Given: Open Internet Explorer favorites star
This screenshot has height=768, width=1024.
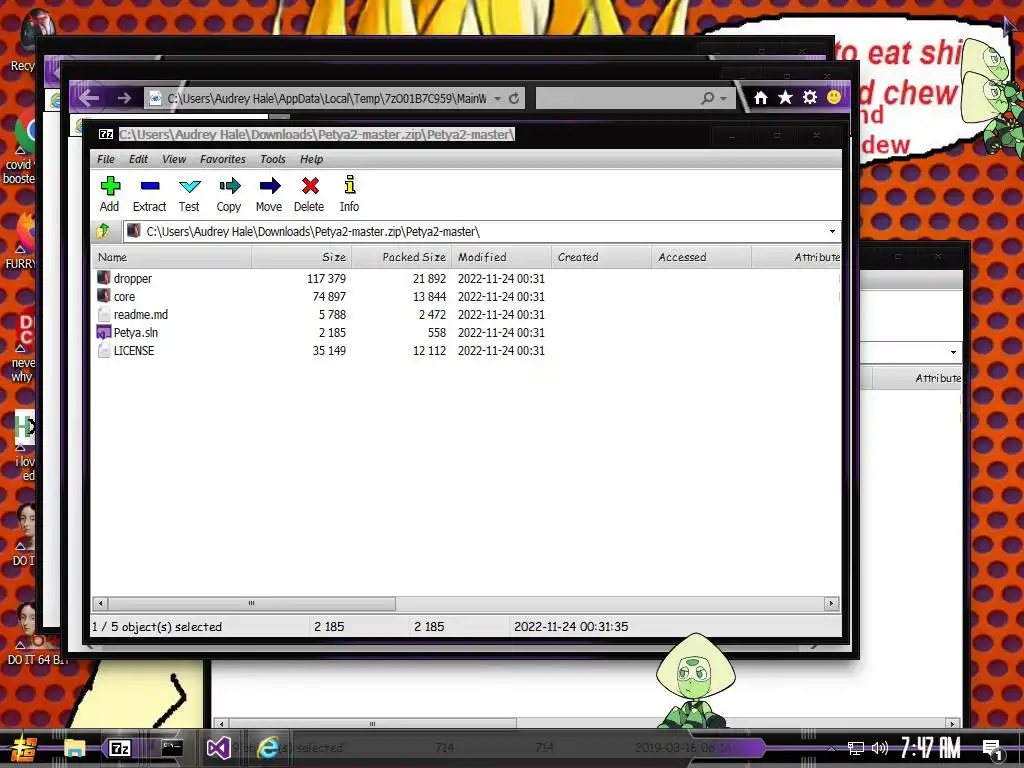Looking at the screenshot, I should click(785, 97).
